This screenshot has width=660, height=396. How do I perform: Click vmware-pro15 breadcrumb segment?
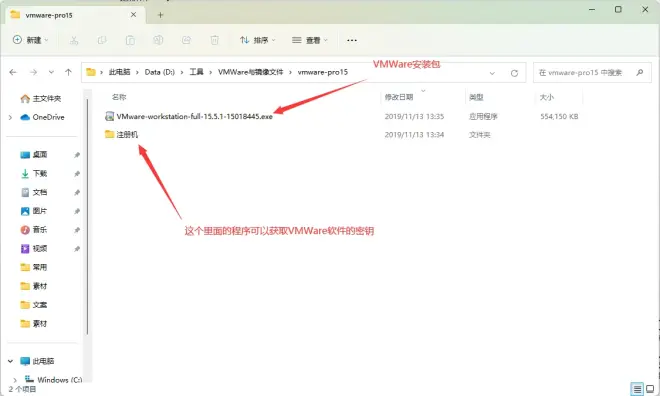[323, 72]
